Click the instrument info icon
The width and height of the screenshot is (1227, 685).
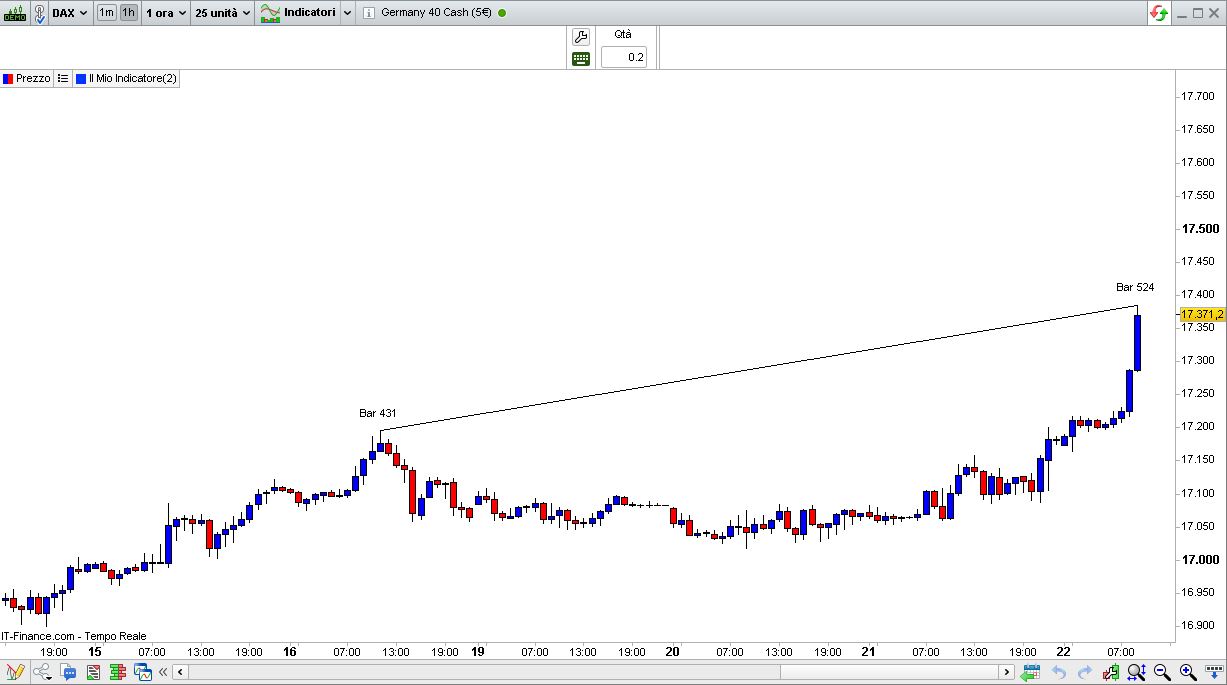pyautogui.click(x=369, y=13)
